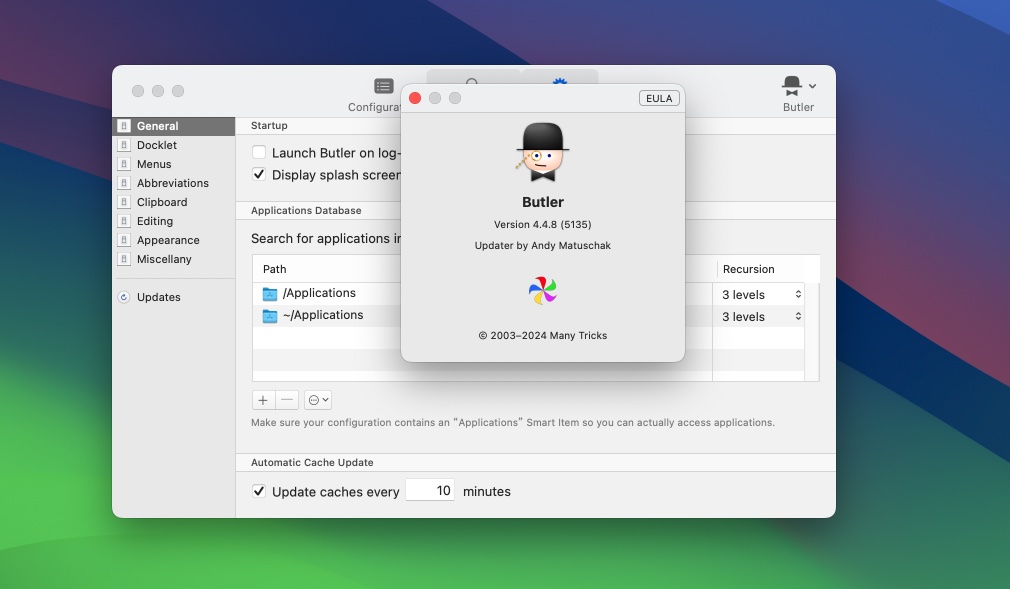Click the Configuration toolbar icon

point(383,86)
